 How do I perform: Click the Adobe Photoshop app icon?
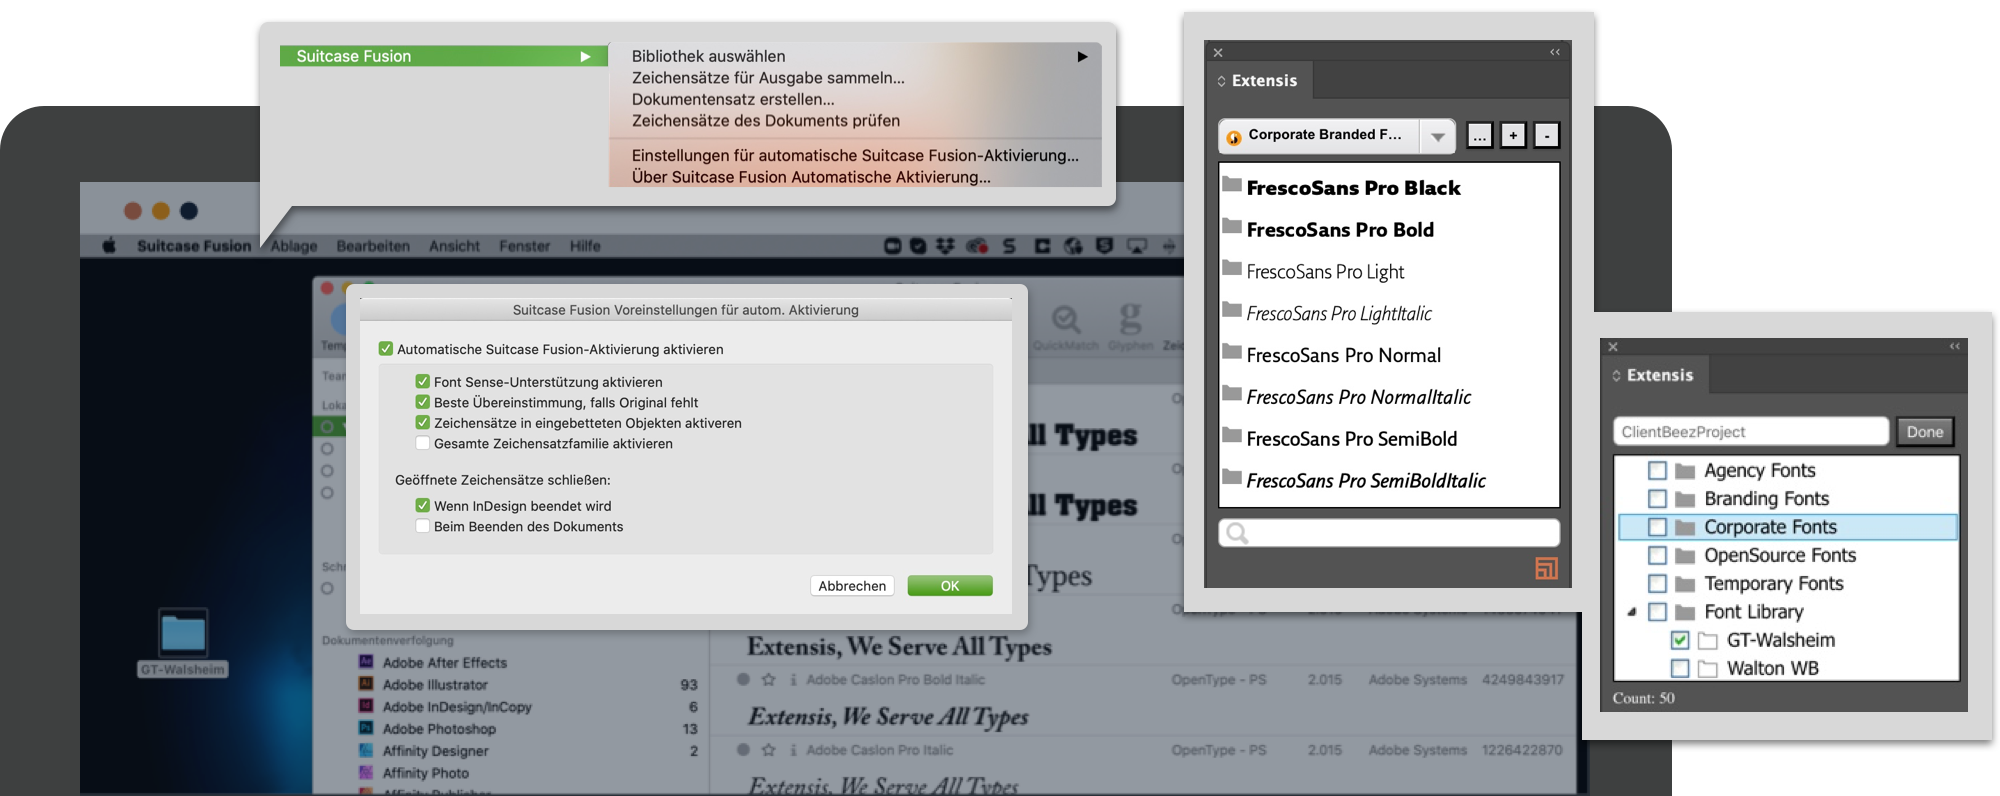pos(366,728)
